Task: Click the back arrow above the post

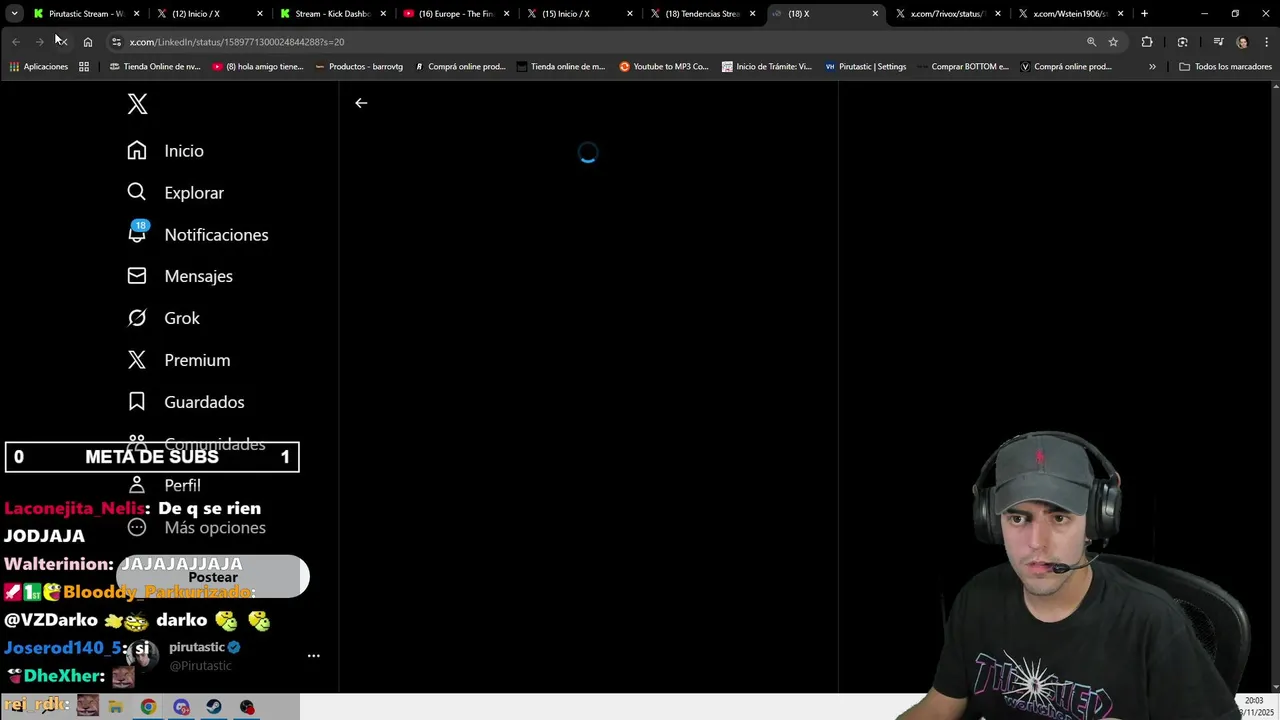Action: coord(361,103)
